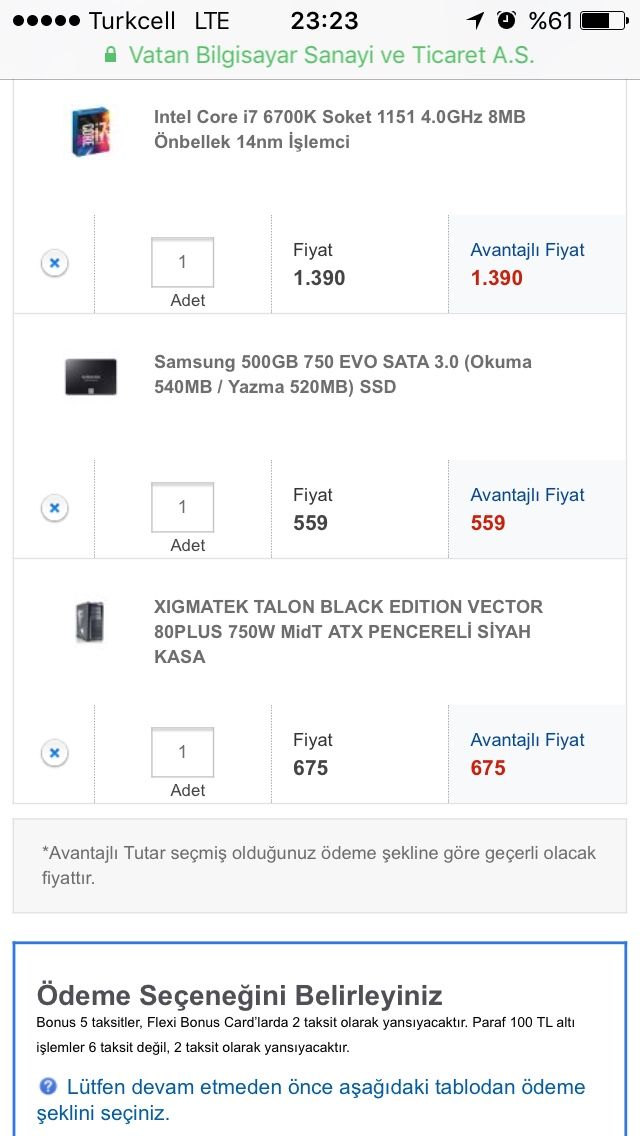Image resolution: width=640 pixels, height=1136 pixels.
Task: Tap the blue question mark help icon
Action: coord(48,1086)
